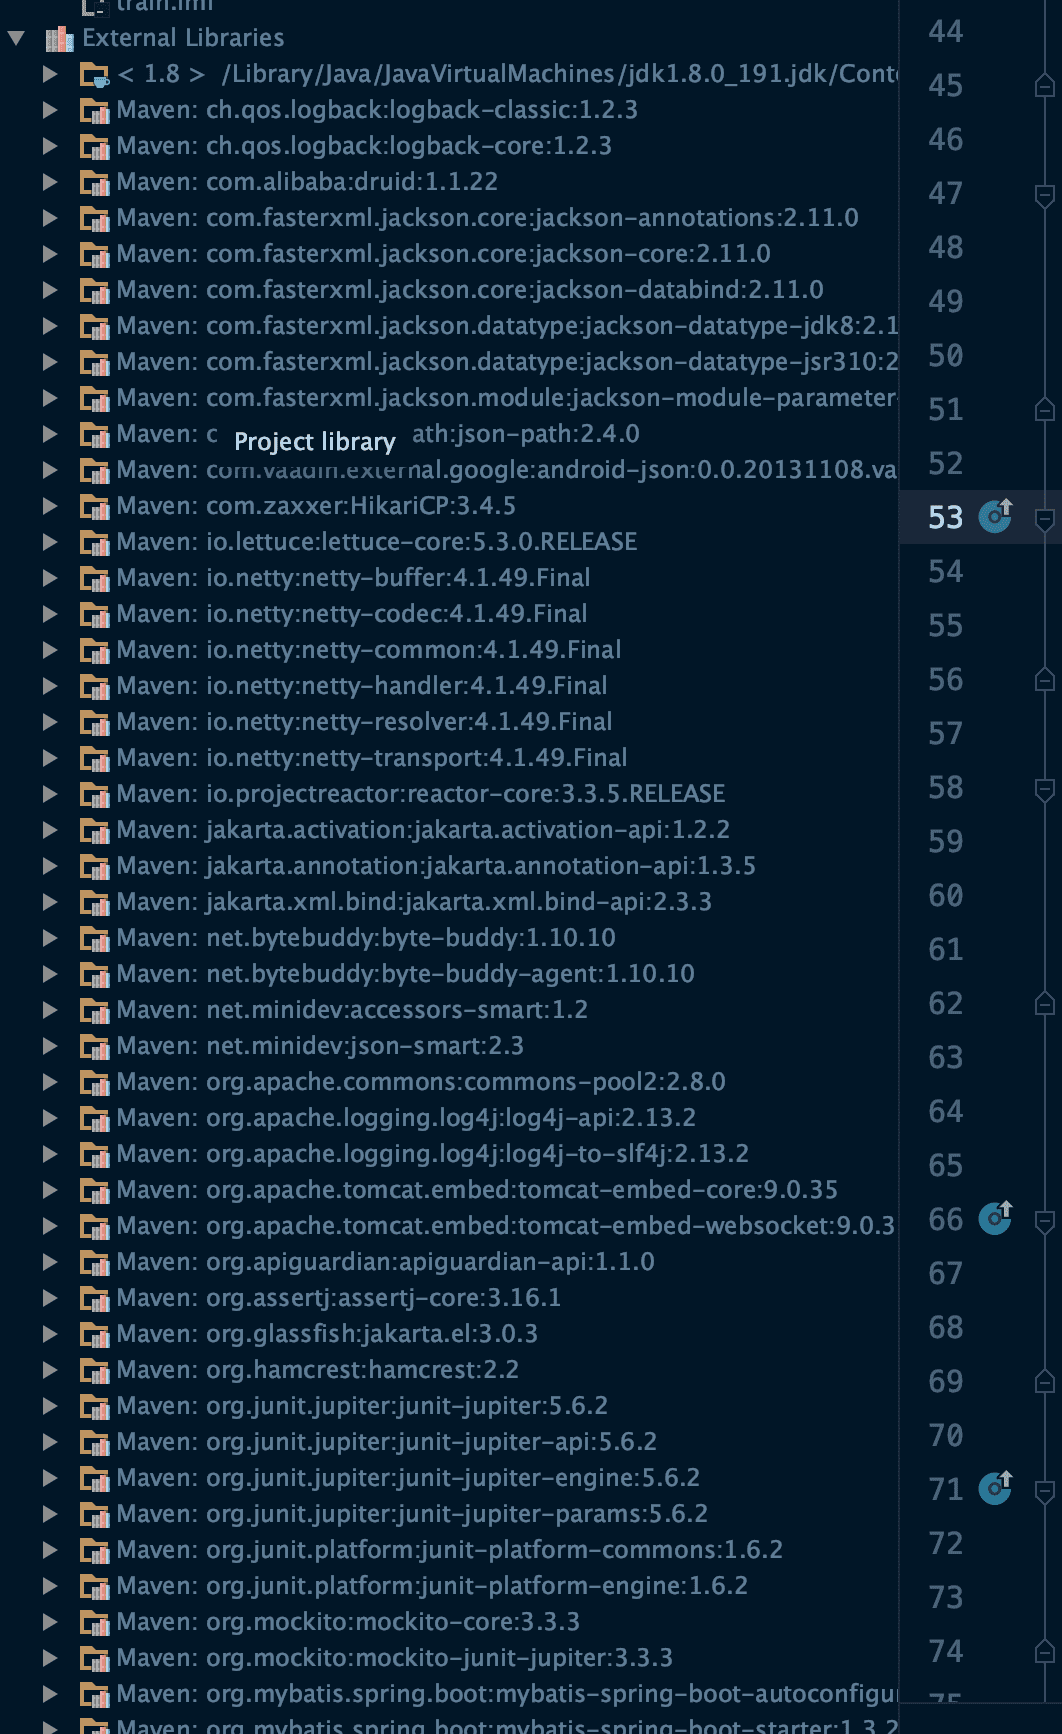Viewport: 1062px width, 1734px height.
Task: Select Maven: net.minidev:json-smart:2.3
Action: tap(320, 1046)
